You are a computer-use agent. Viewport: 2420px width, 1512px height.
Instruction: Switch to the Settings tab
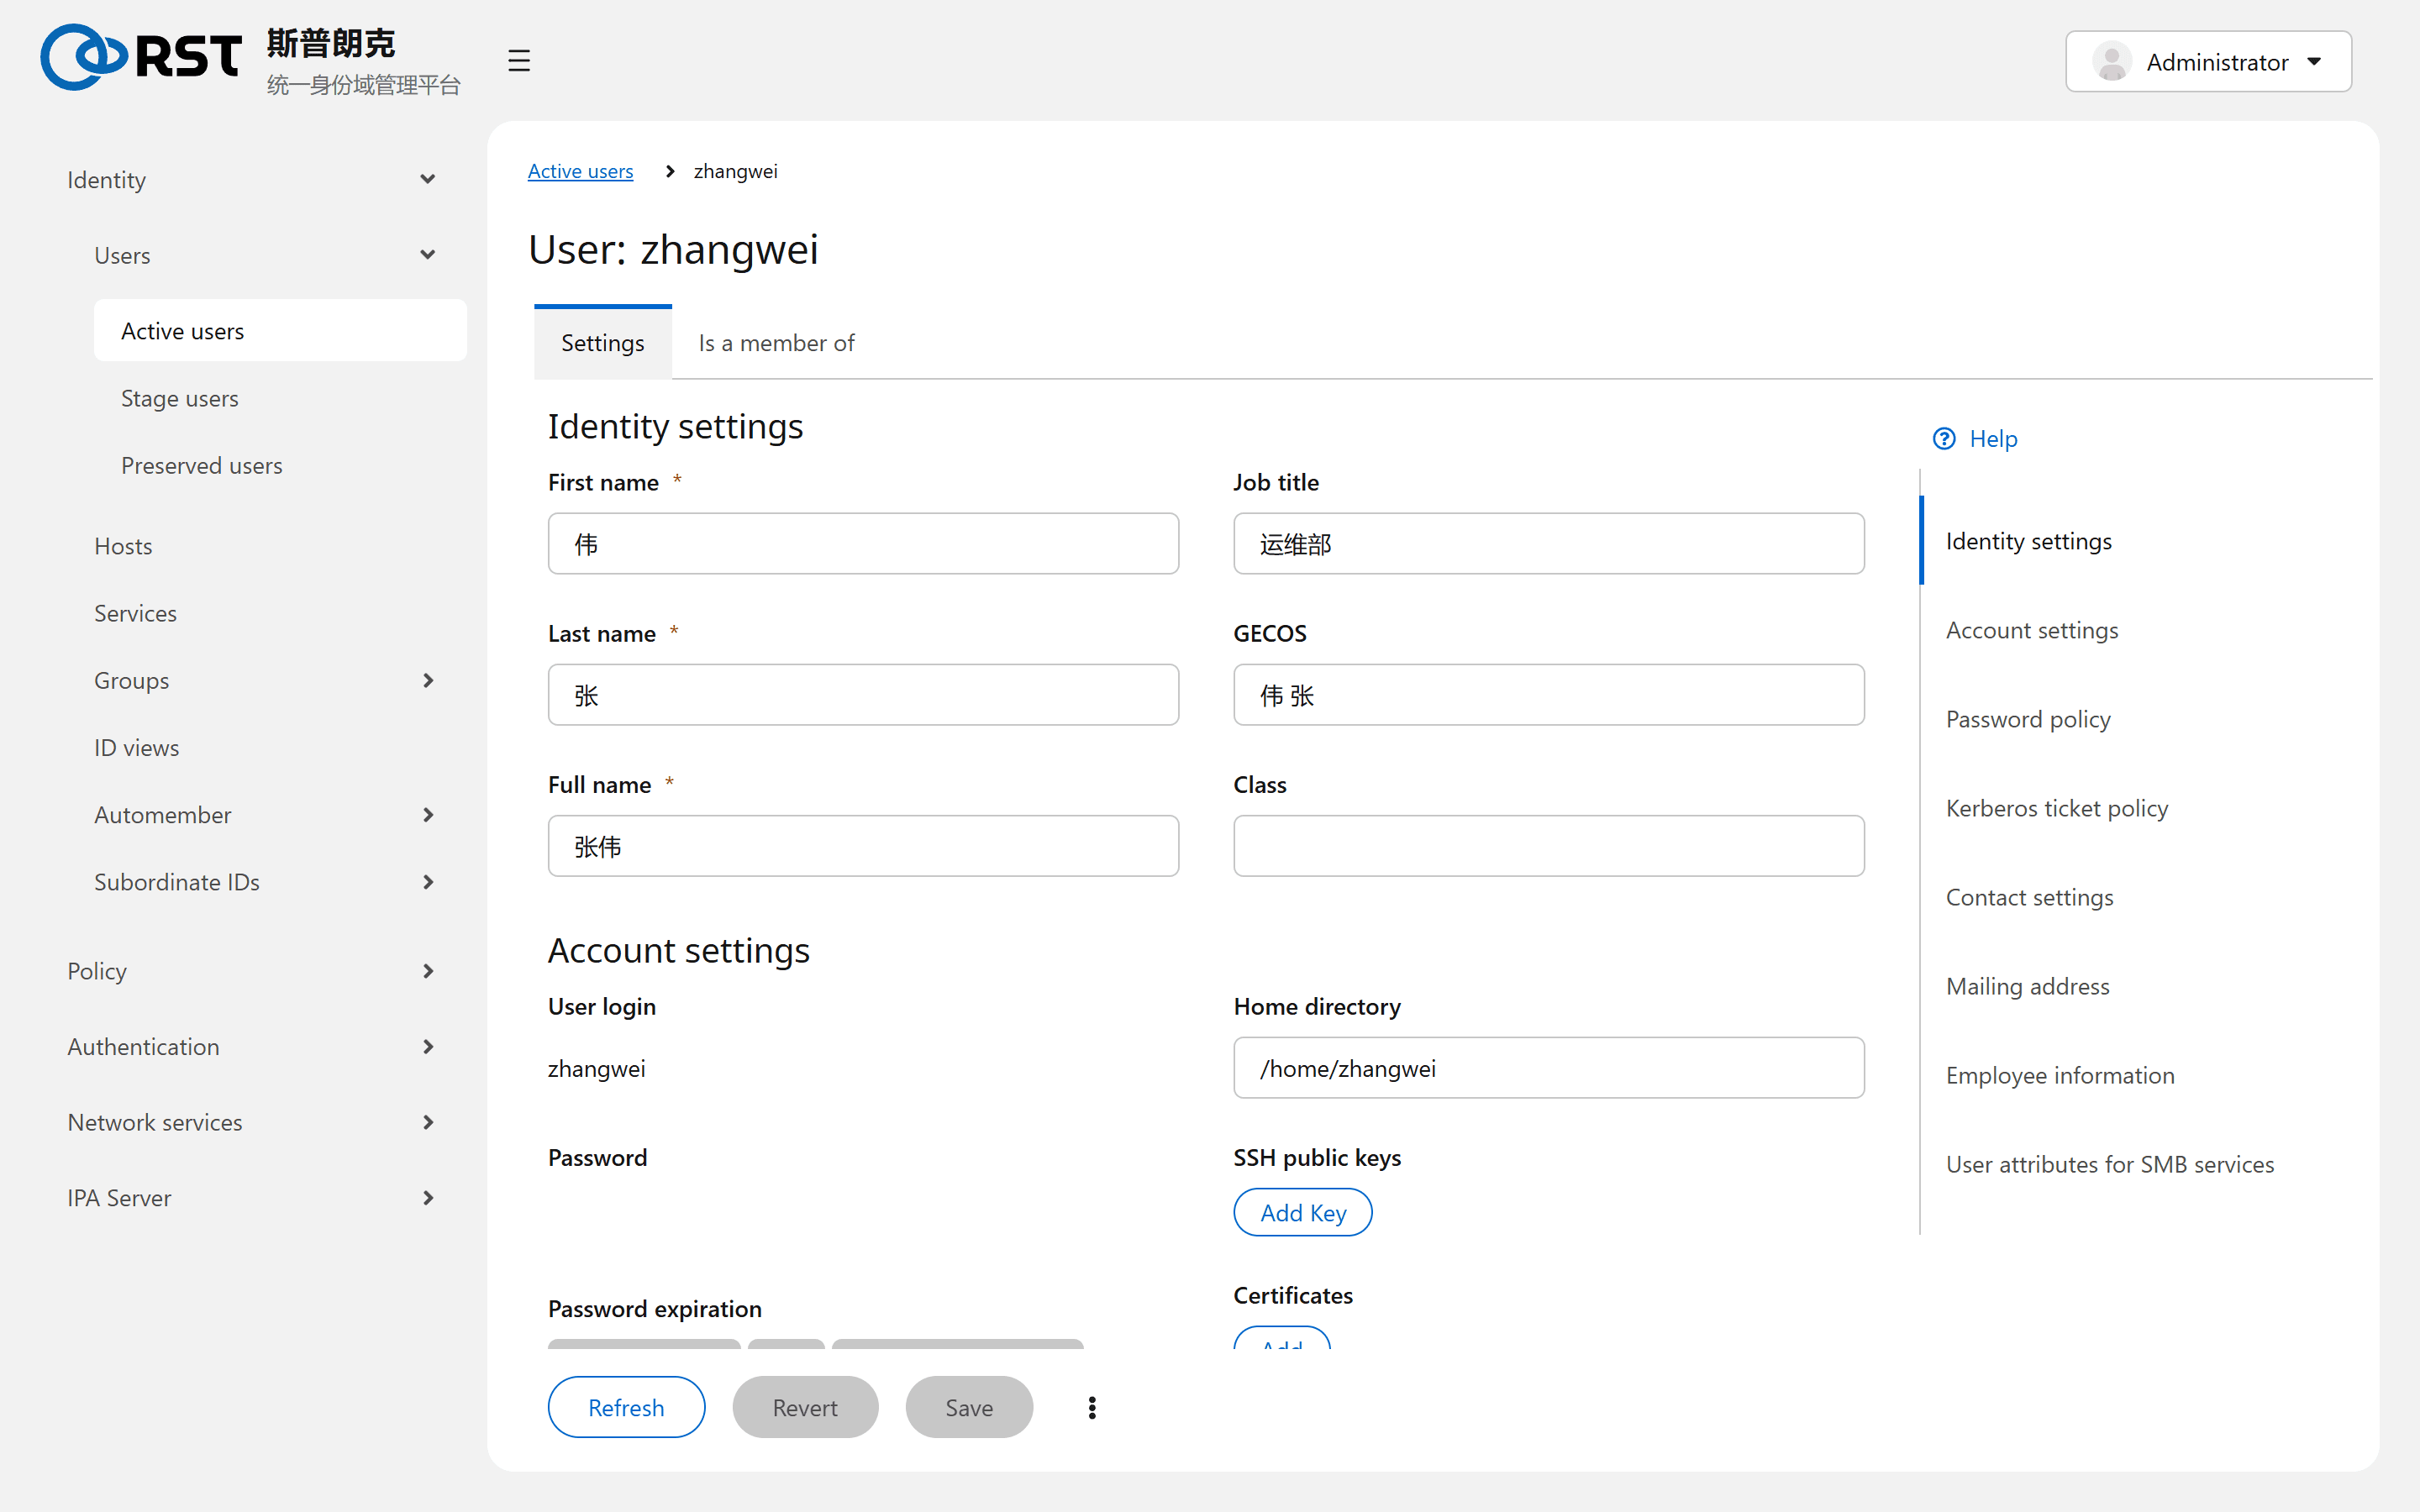pos(603,343)
